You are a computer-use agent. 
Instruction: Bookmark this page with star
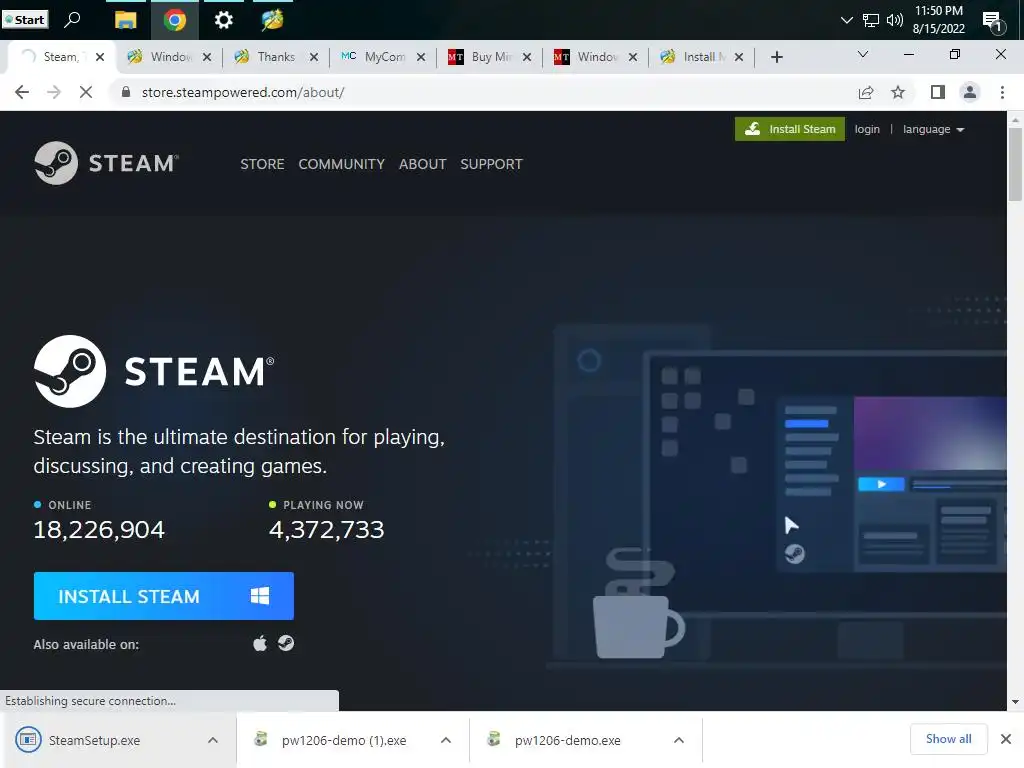(x=898, y=92)
